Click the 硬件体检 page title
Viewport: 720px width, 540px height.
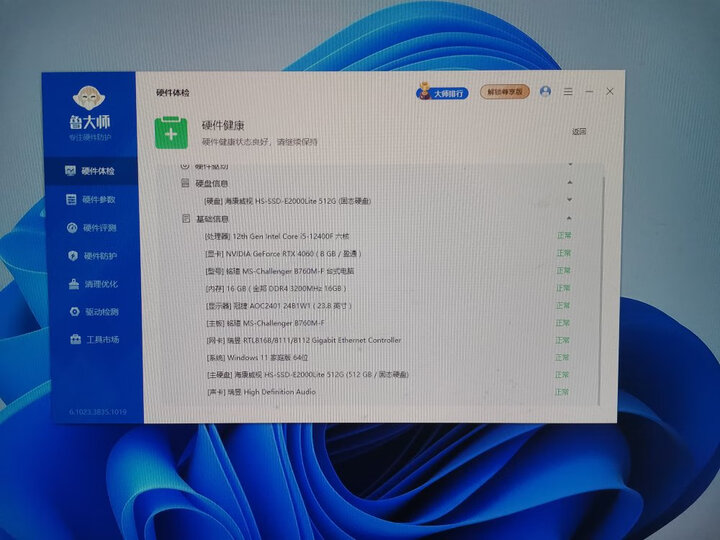tap(173, 93)
